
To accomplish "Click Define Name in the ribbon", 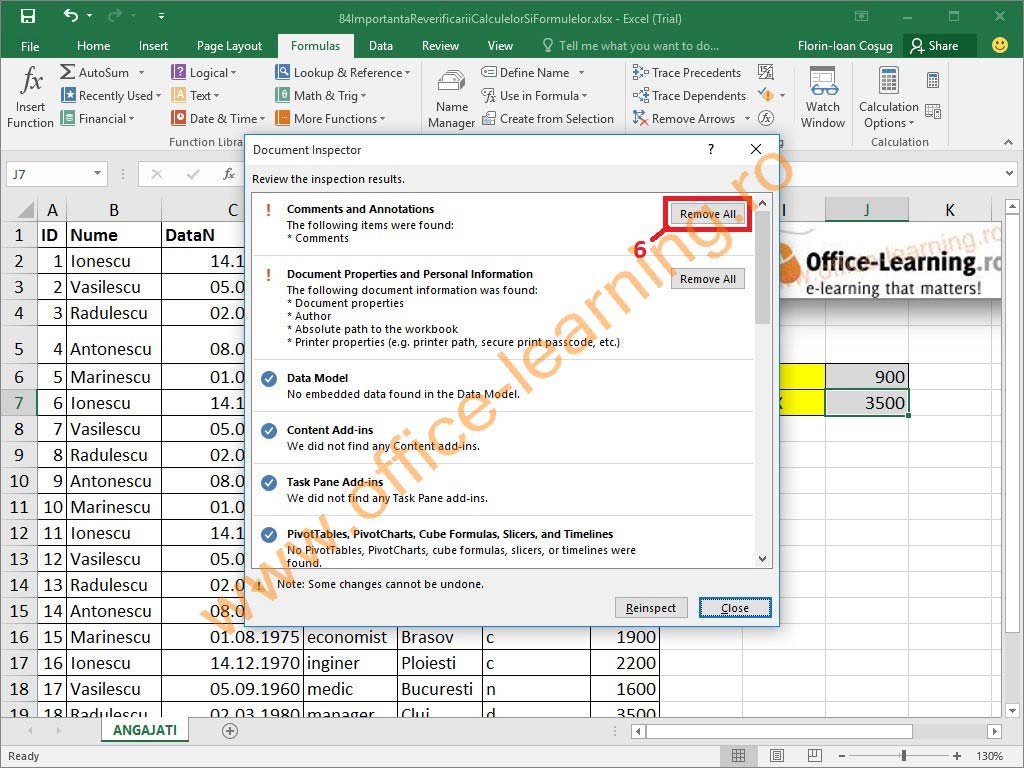I will [x=526, y=72].
